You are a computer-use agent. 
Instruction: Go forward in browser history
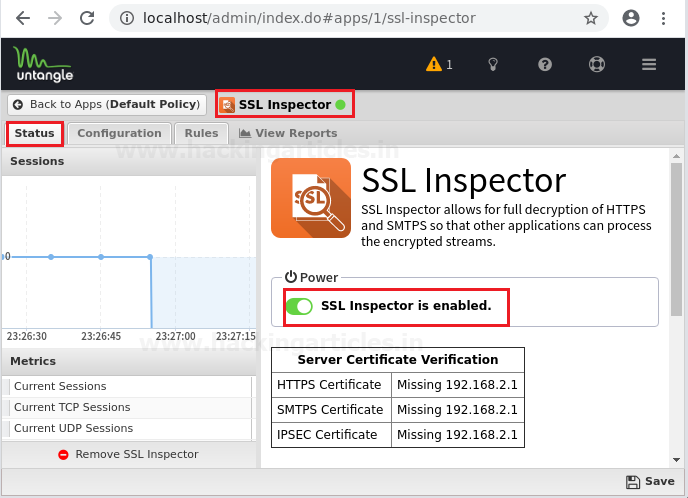[x=55, y=18]
